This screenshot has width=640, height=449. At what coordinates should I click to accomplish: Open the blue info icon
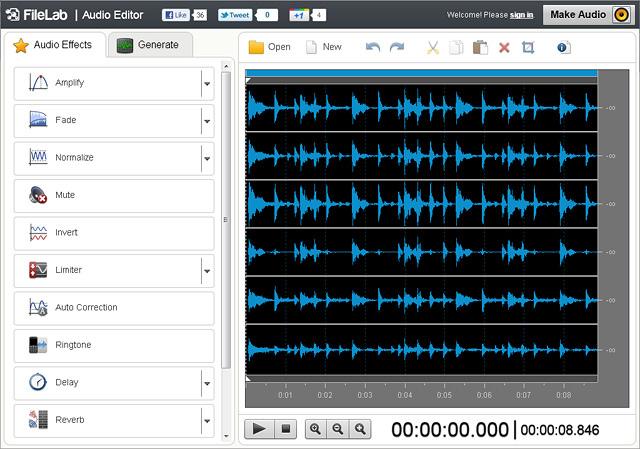(x=563, y=47)
